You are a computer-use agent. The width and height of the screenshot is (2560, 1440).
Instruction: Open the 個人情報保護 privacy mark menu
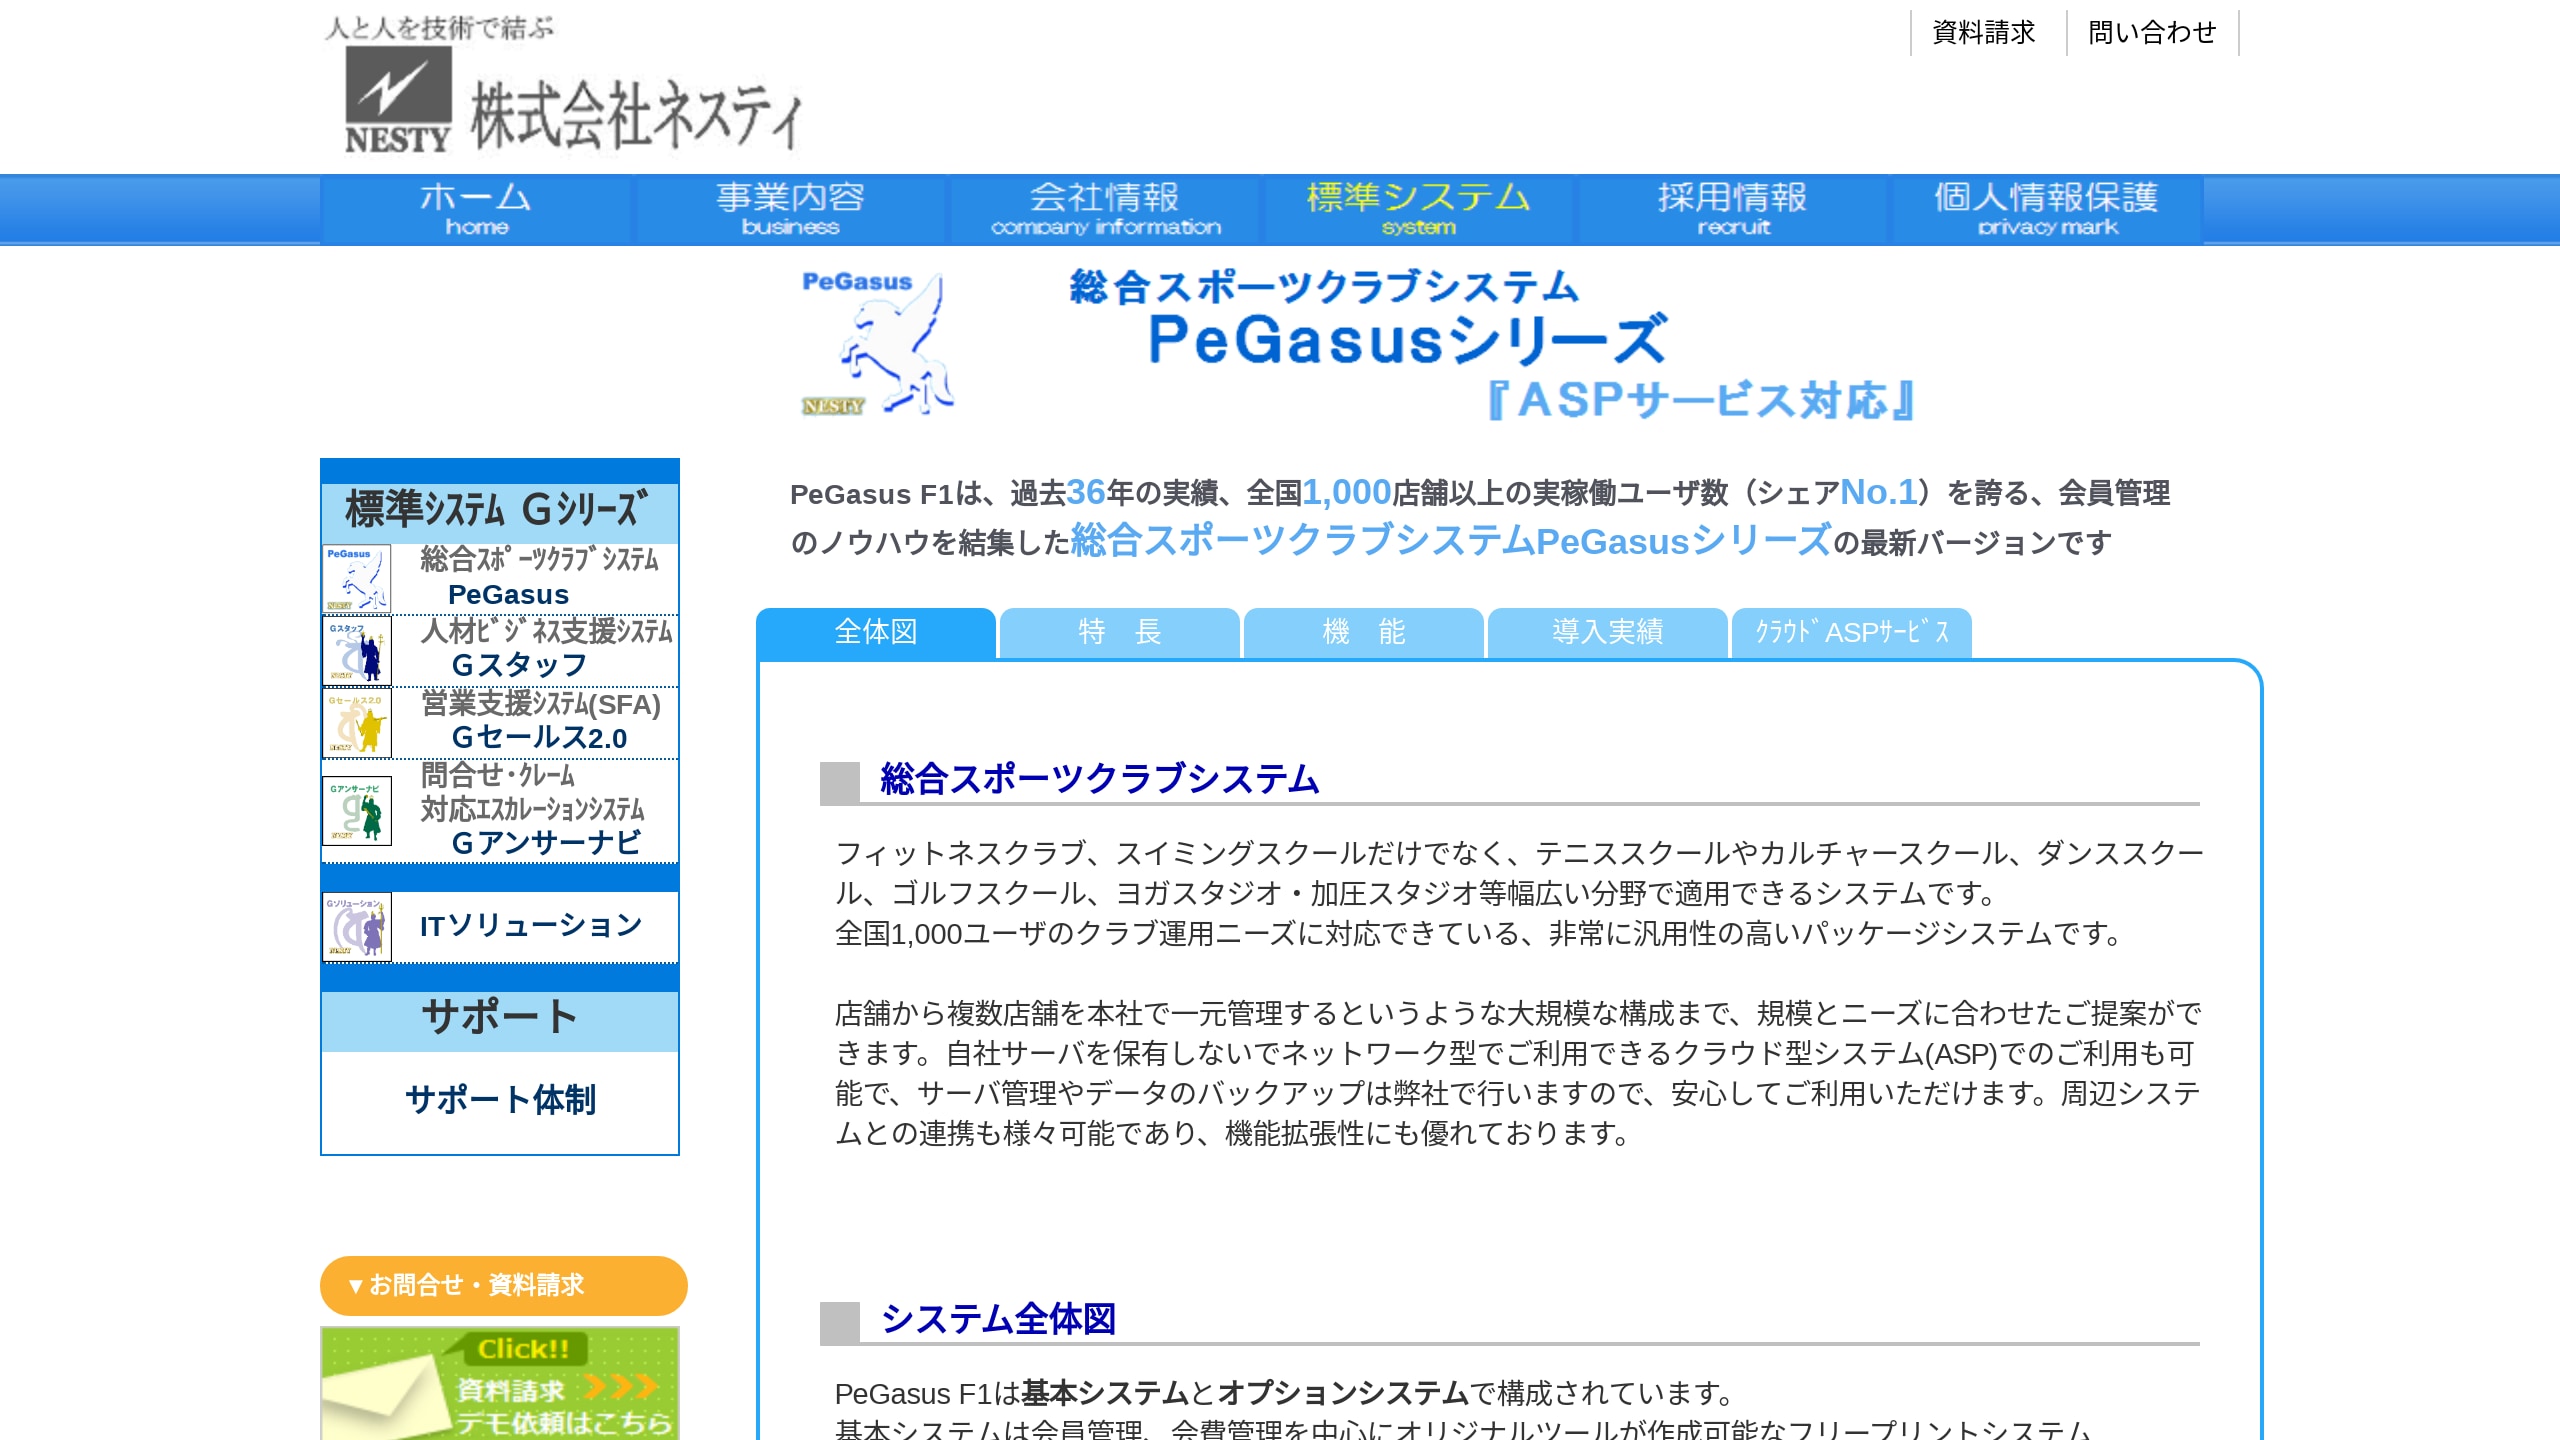coord(2046,209)
